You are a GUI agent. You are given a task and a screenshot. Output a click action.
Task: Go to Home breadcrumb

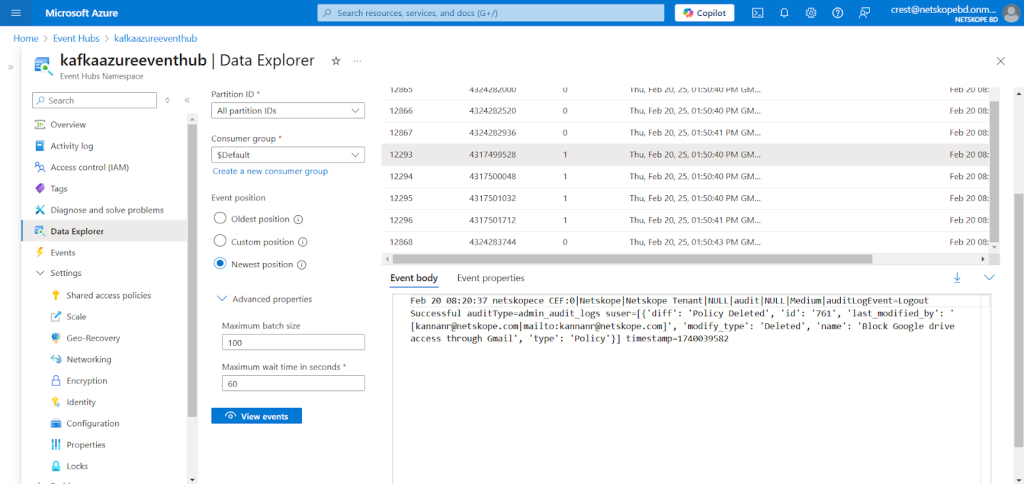pos(26,39)
